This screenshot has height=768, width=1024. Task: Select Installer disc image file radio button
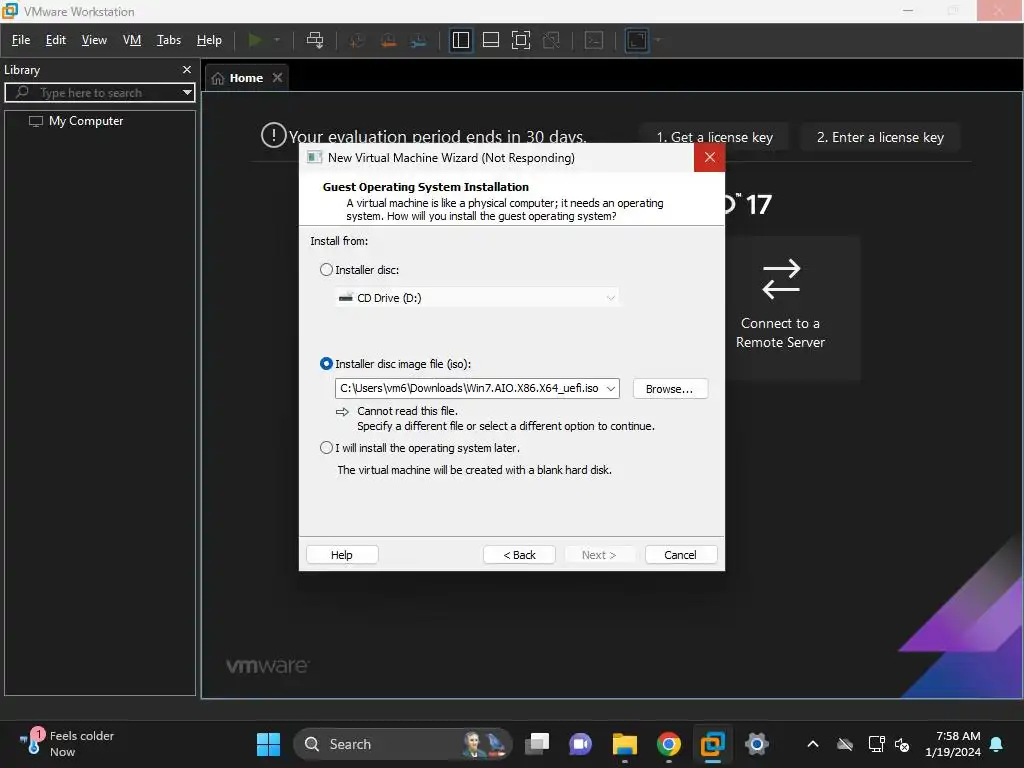326,364
